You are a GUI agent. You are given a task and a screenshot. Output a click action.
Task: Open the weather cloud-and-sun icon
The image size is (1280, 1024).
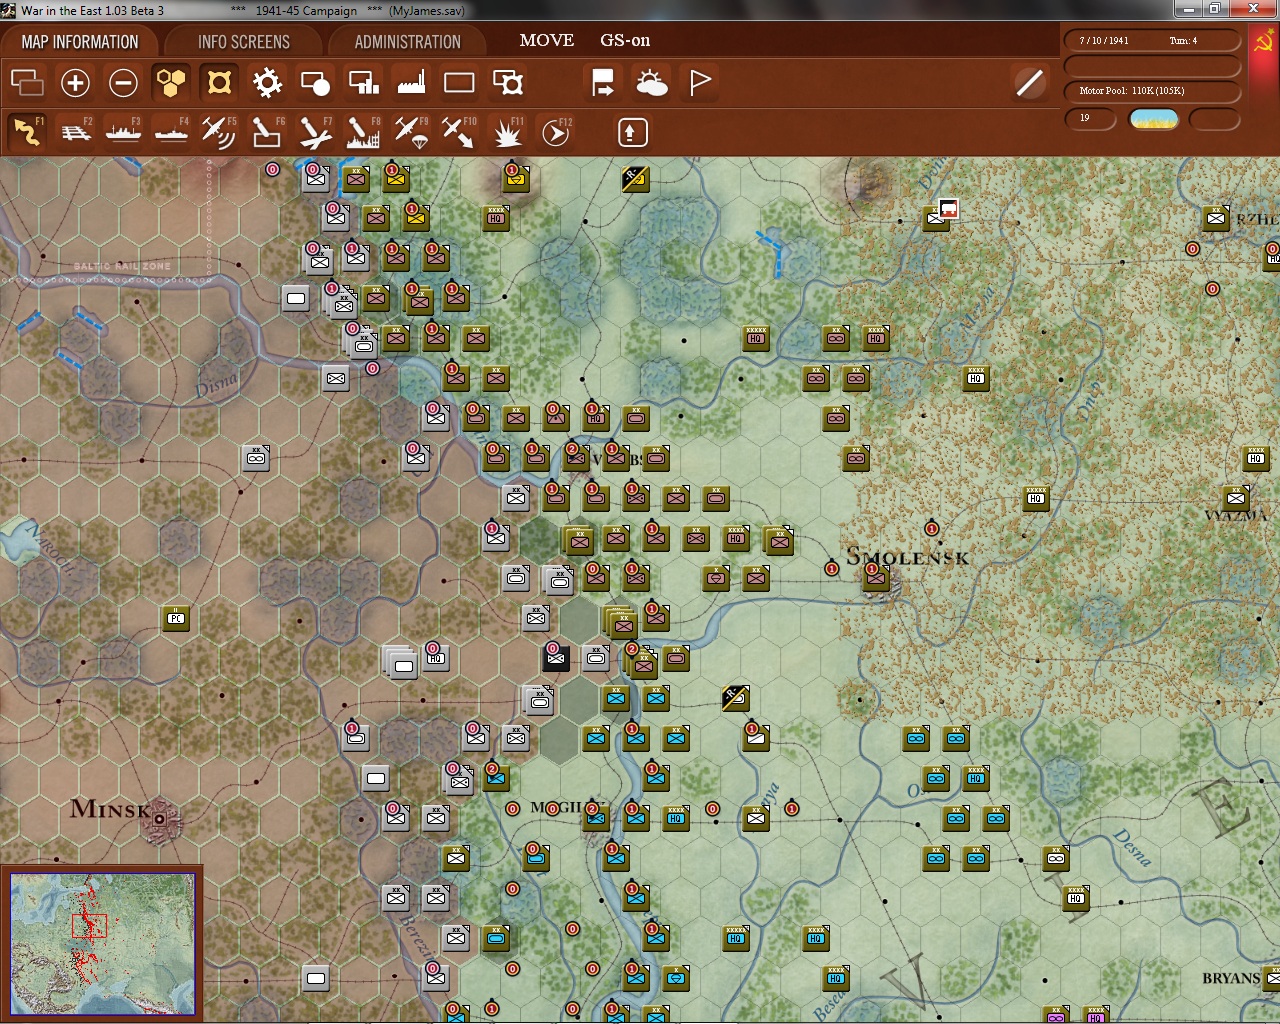tap(651, 82)
